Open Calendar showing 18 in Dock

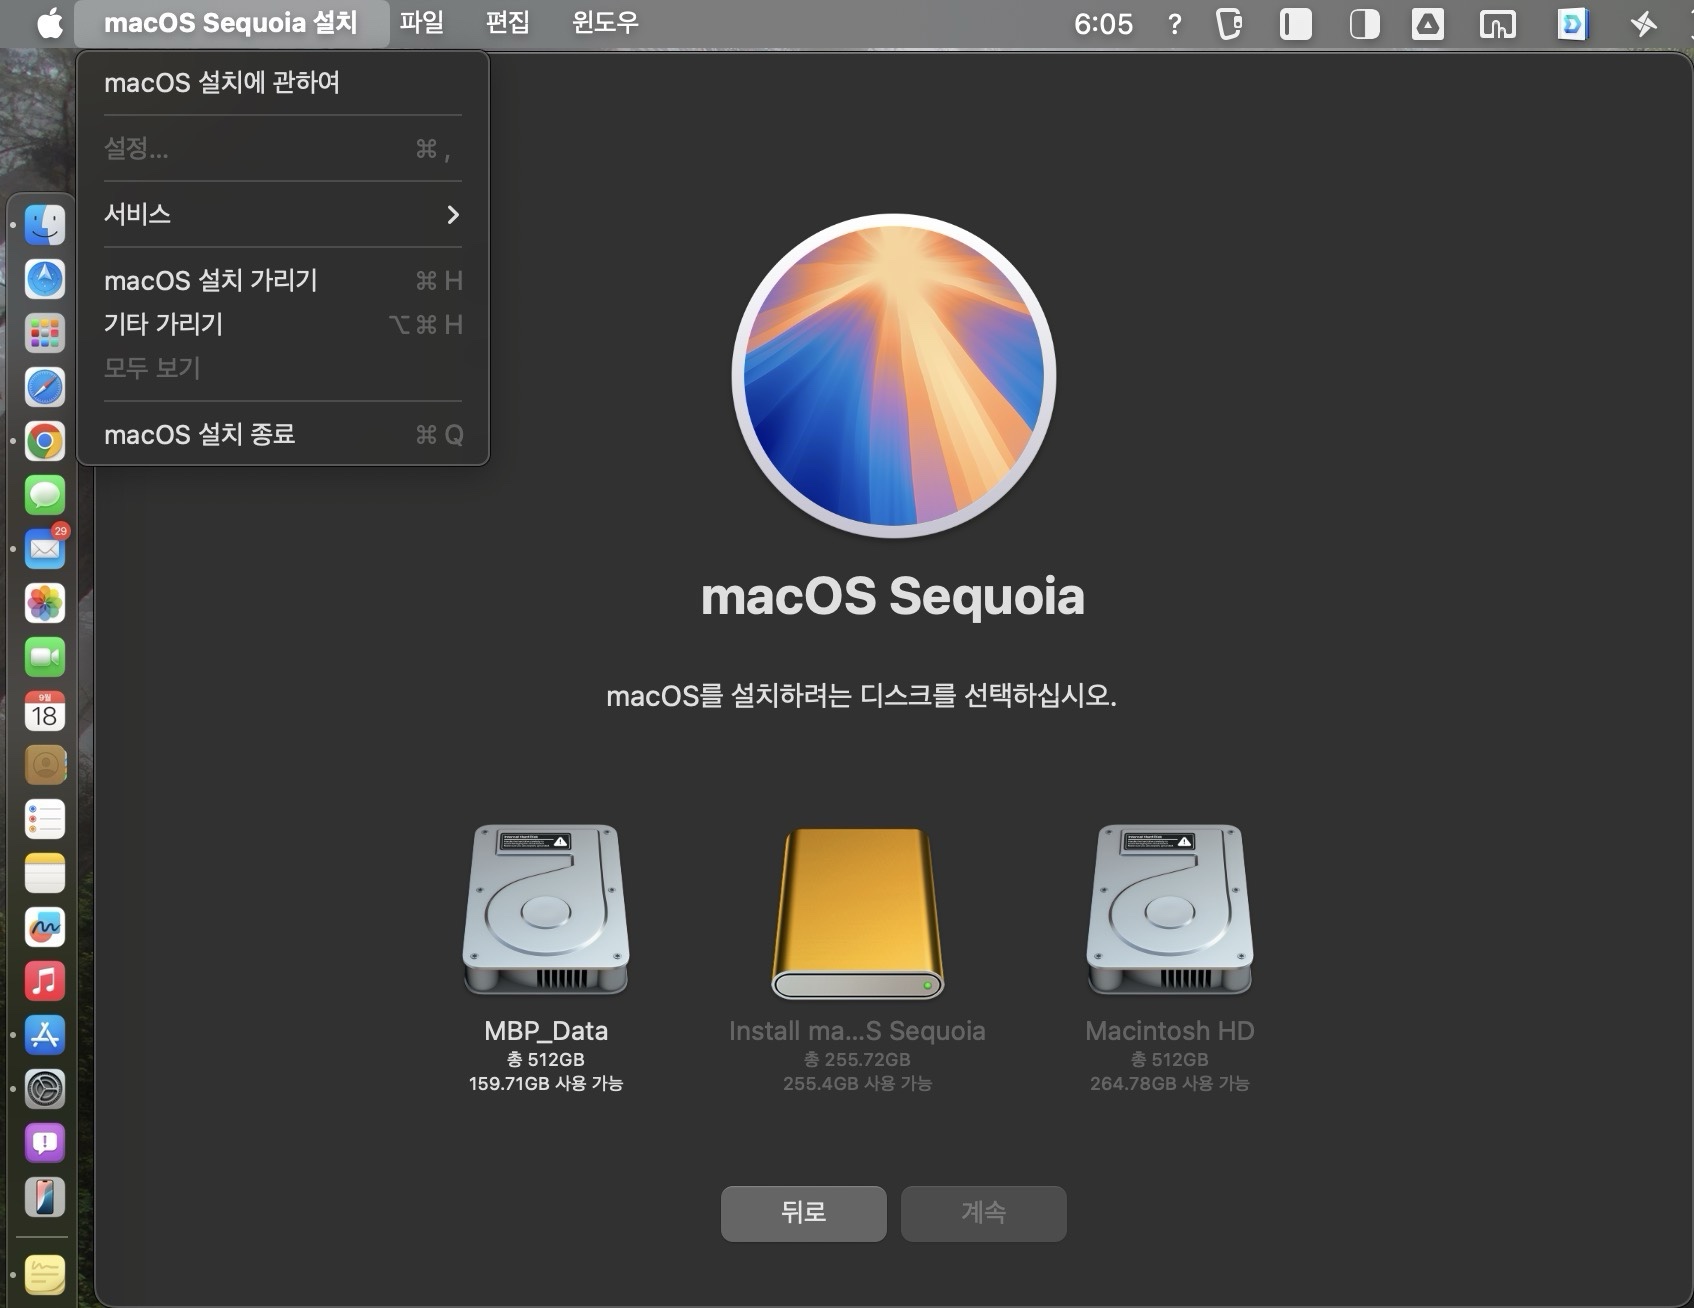pyautogui.click(x=45, y=711)
